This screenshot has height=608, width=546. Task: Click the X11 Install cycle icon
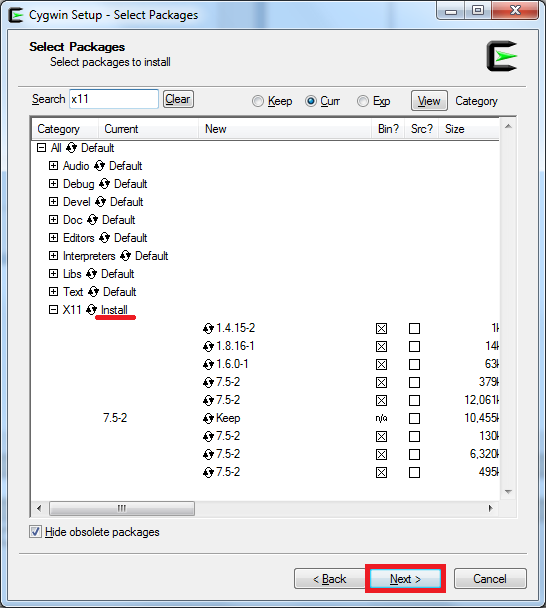tap(92, 310)
